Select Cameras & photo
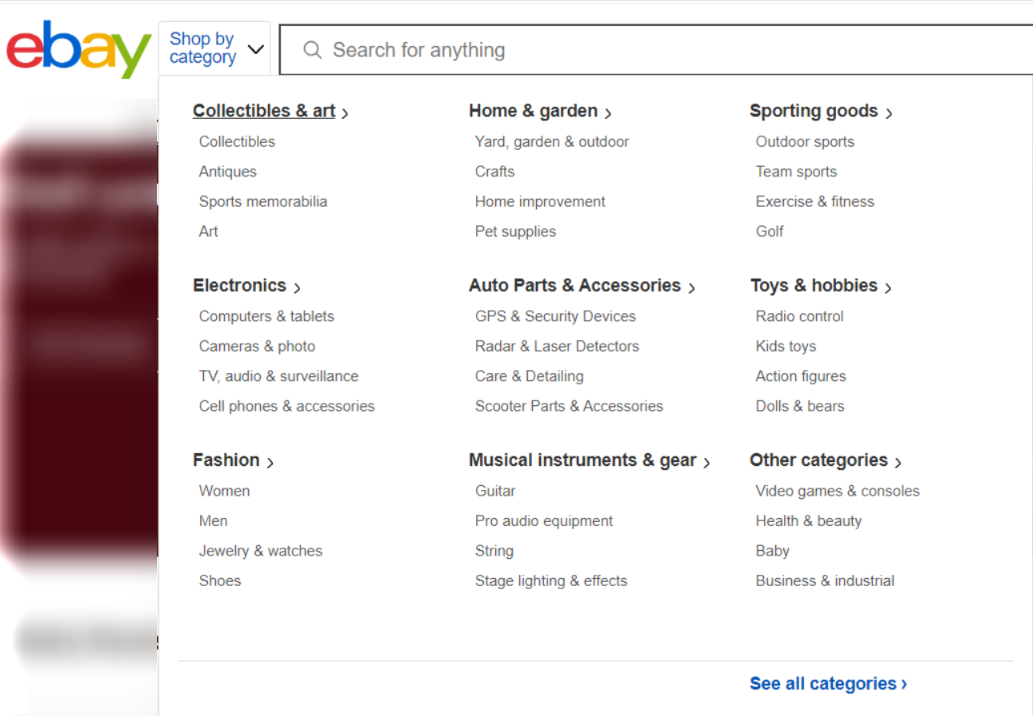This screenshot has width=1033, height=716. 257,346
